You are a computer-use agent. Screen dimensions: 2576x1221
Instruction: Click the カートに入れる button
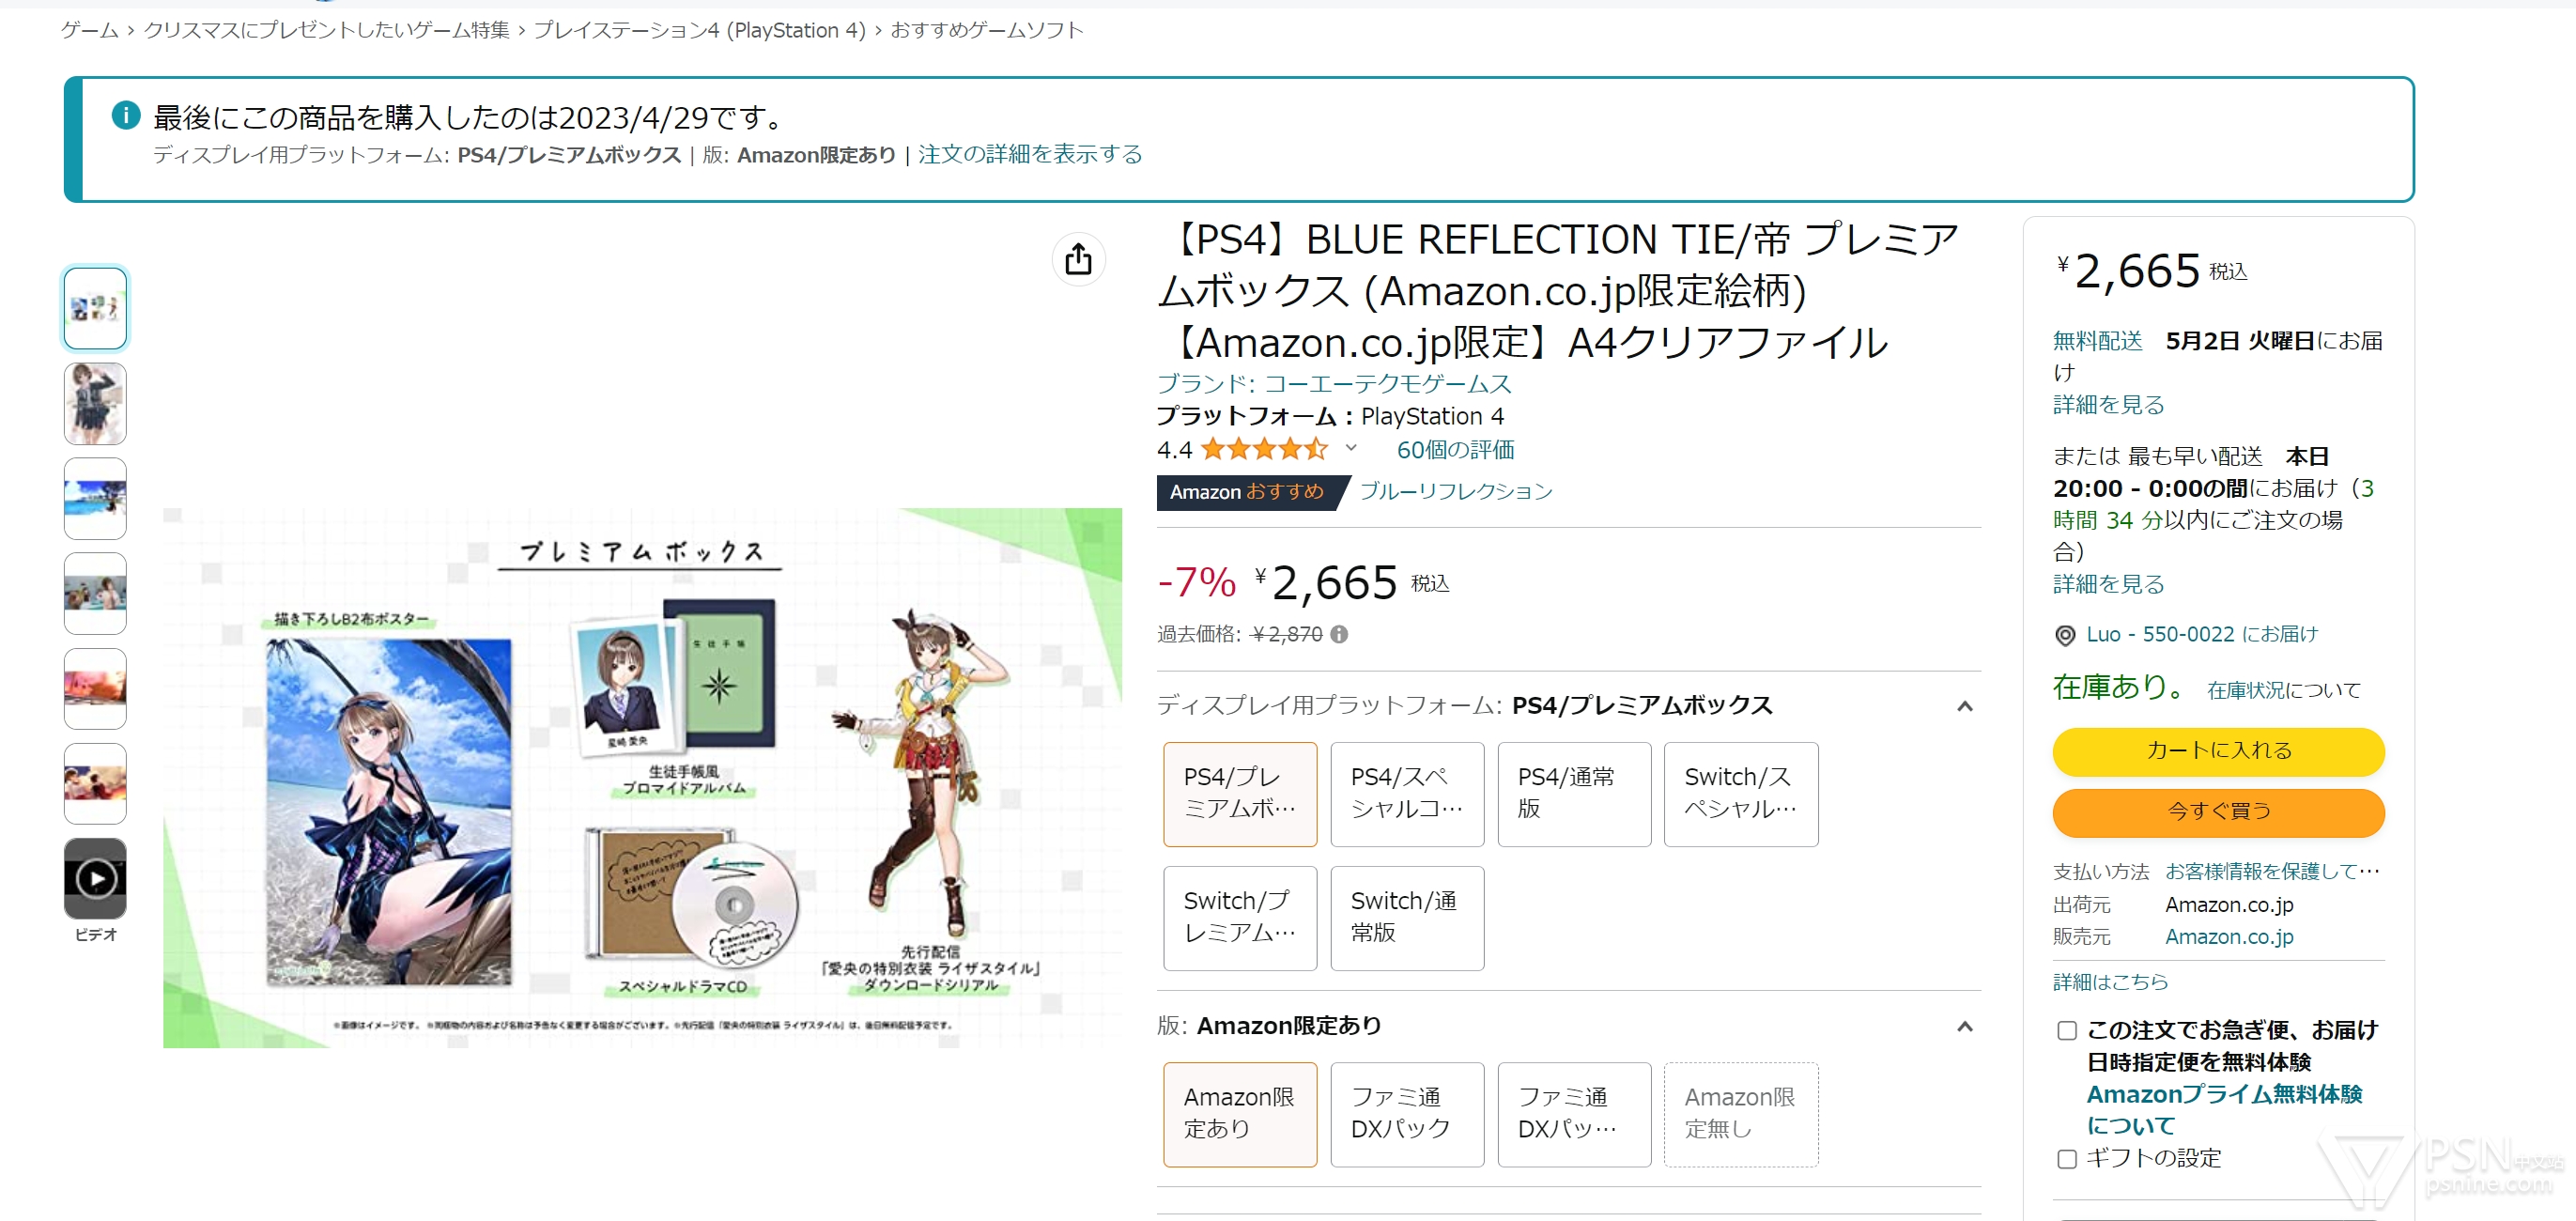[2218, 751]
